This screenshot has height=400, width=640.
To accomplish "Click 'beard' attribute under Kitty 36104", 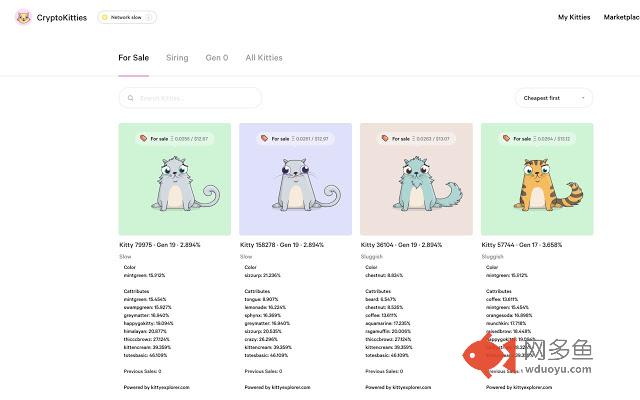I will [380, 299].
